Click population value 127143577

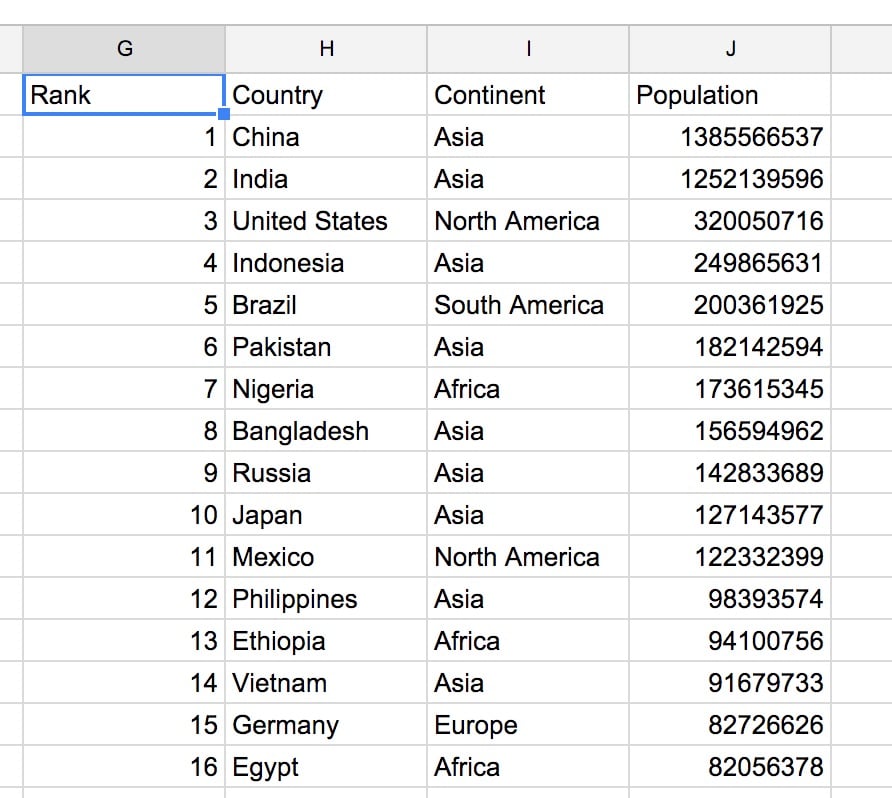(730, 515)
